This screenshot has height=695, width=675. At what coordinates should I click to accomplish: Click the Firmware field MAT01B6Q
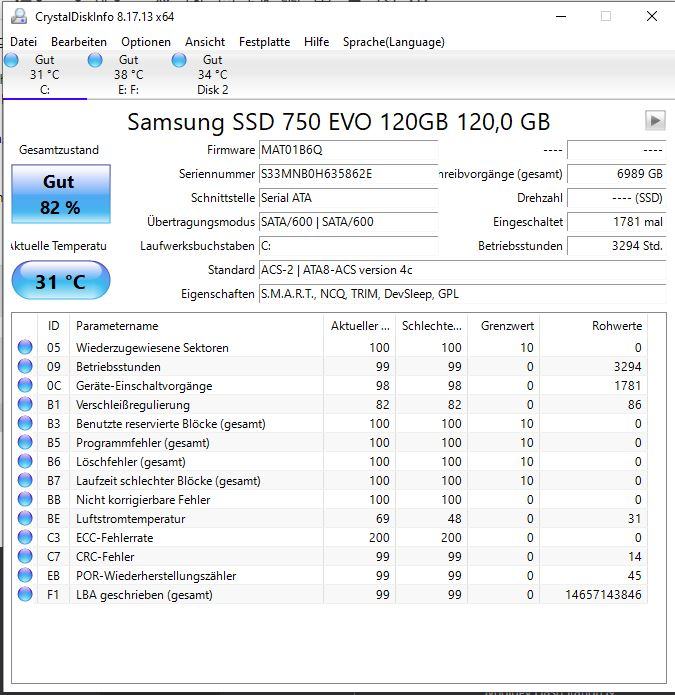click(348, 150)
